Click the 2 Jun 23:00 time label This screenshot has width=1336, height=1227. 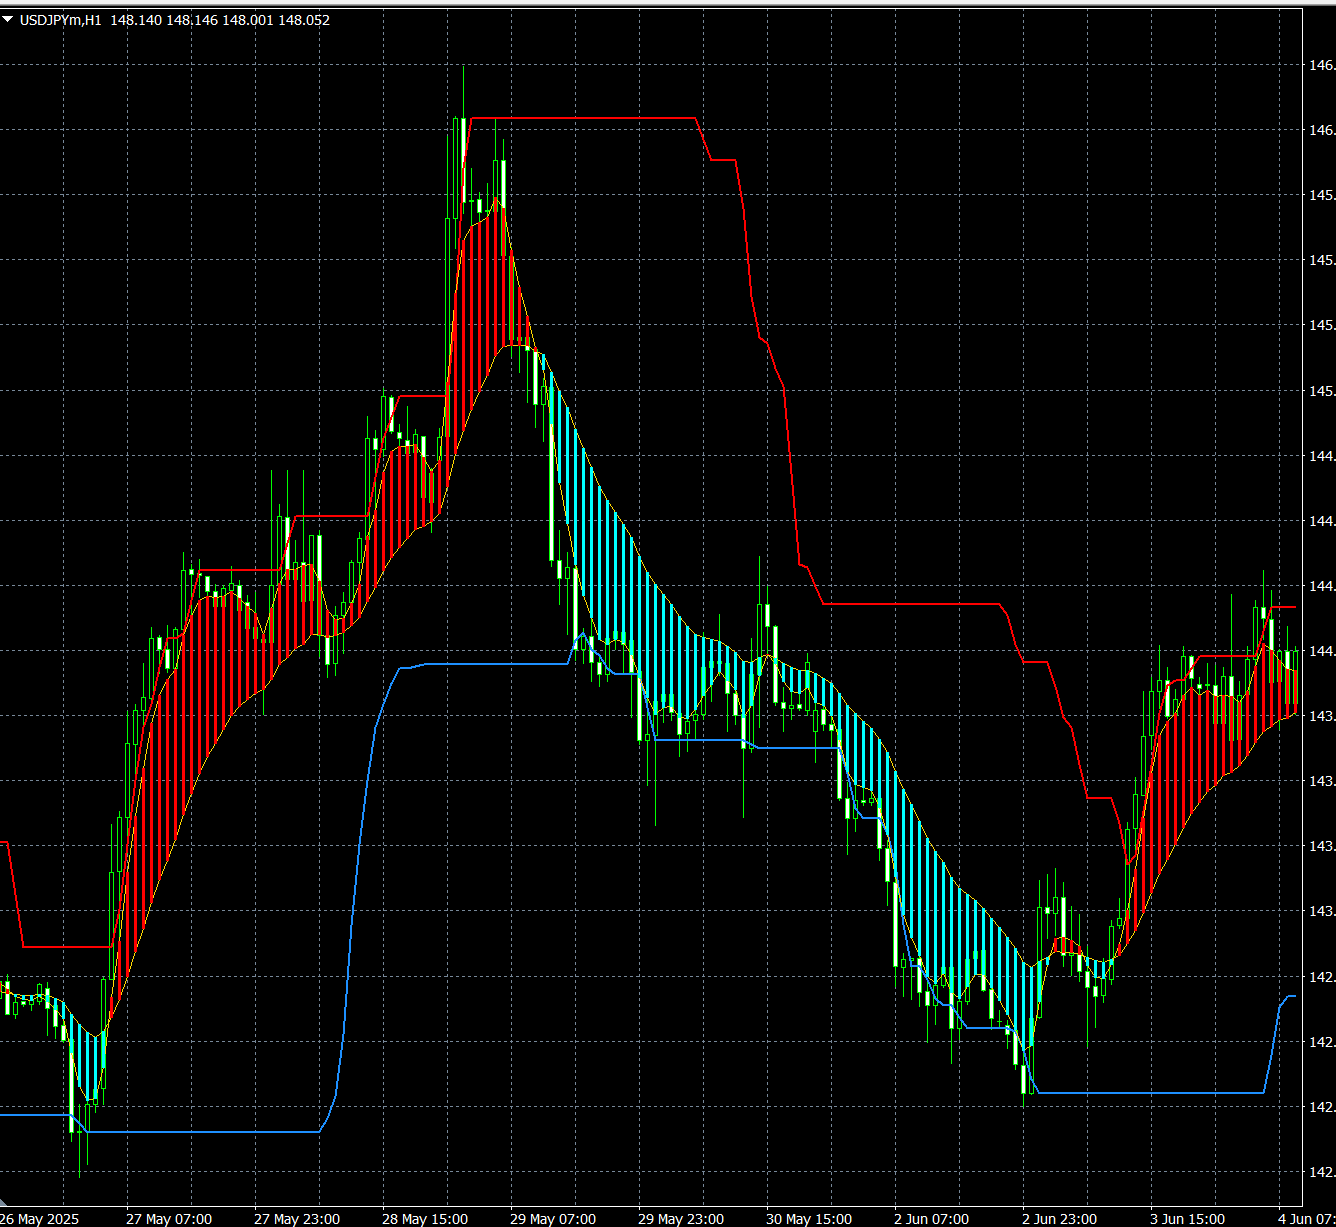coord(1059,1218)
